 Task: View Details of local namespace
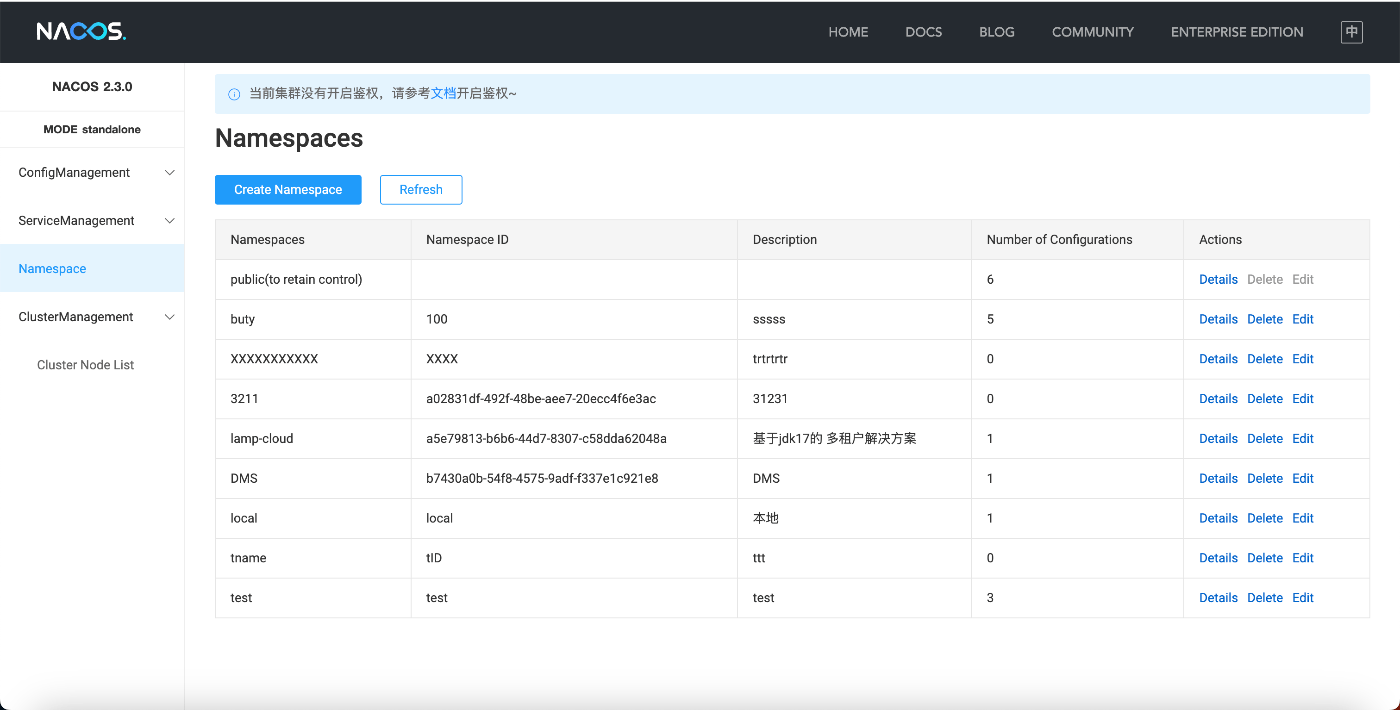tap(1218, 519)
